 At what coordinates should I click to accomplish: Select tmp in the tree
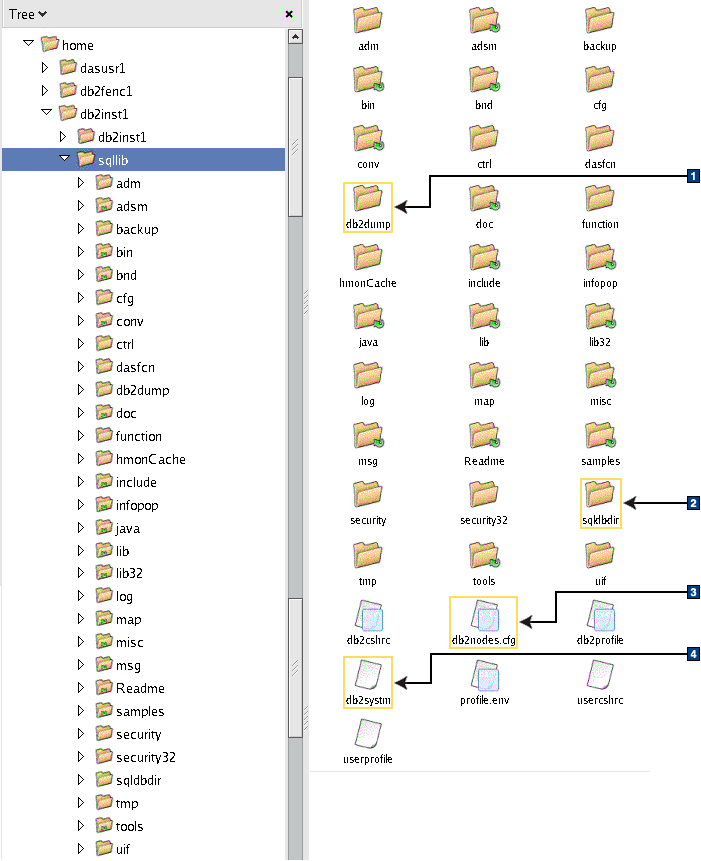point(127,803)
